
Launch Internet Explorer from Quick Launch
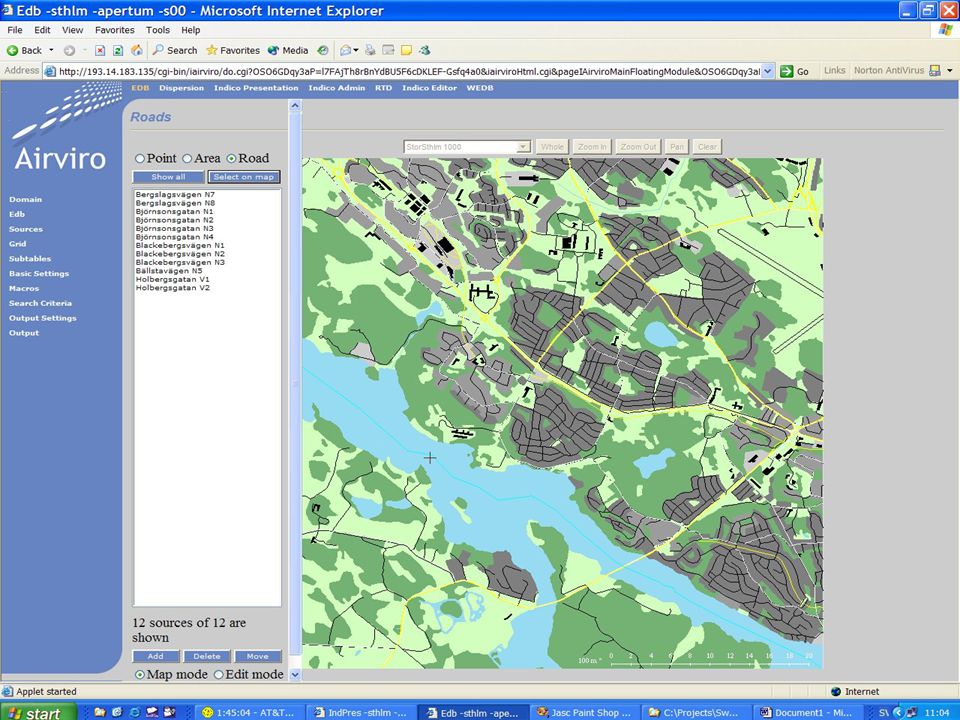point(134,712)
